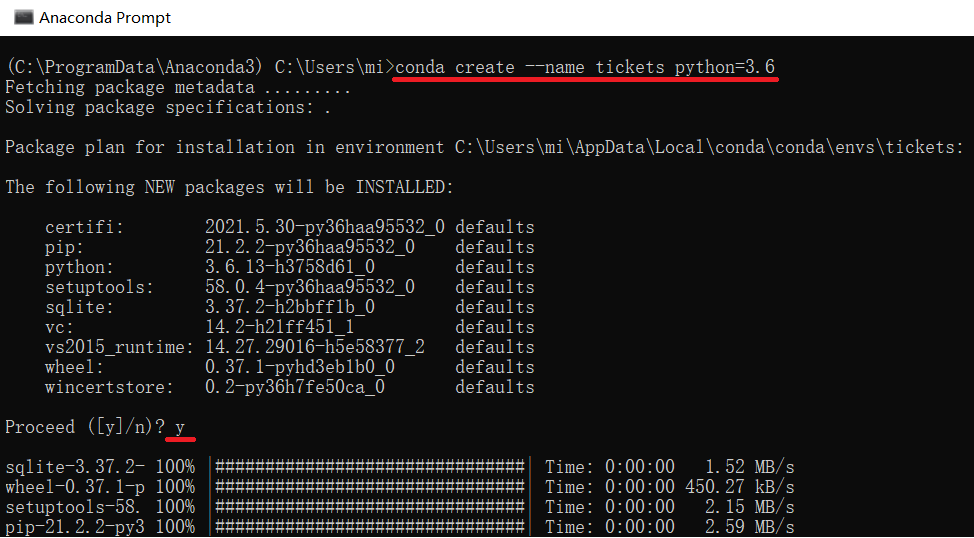This screenshot has height=538, width=974.
Task: Click the sqlite download progress bar
Action: 369,467
